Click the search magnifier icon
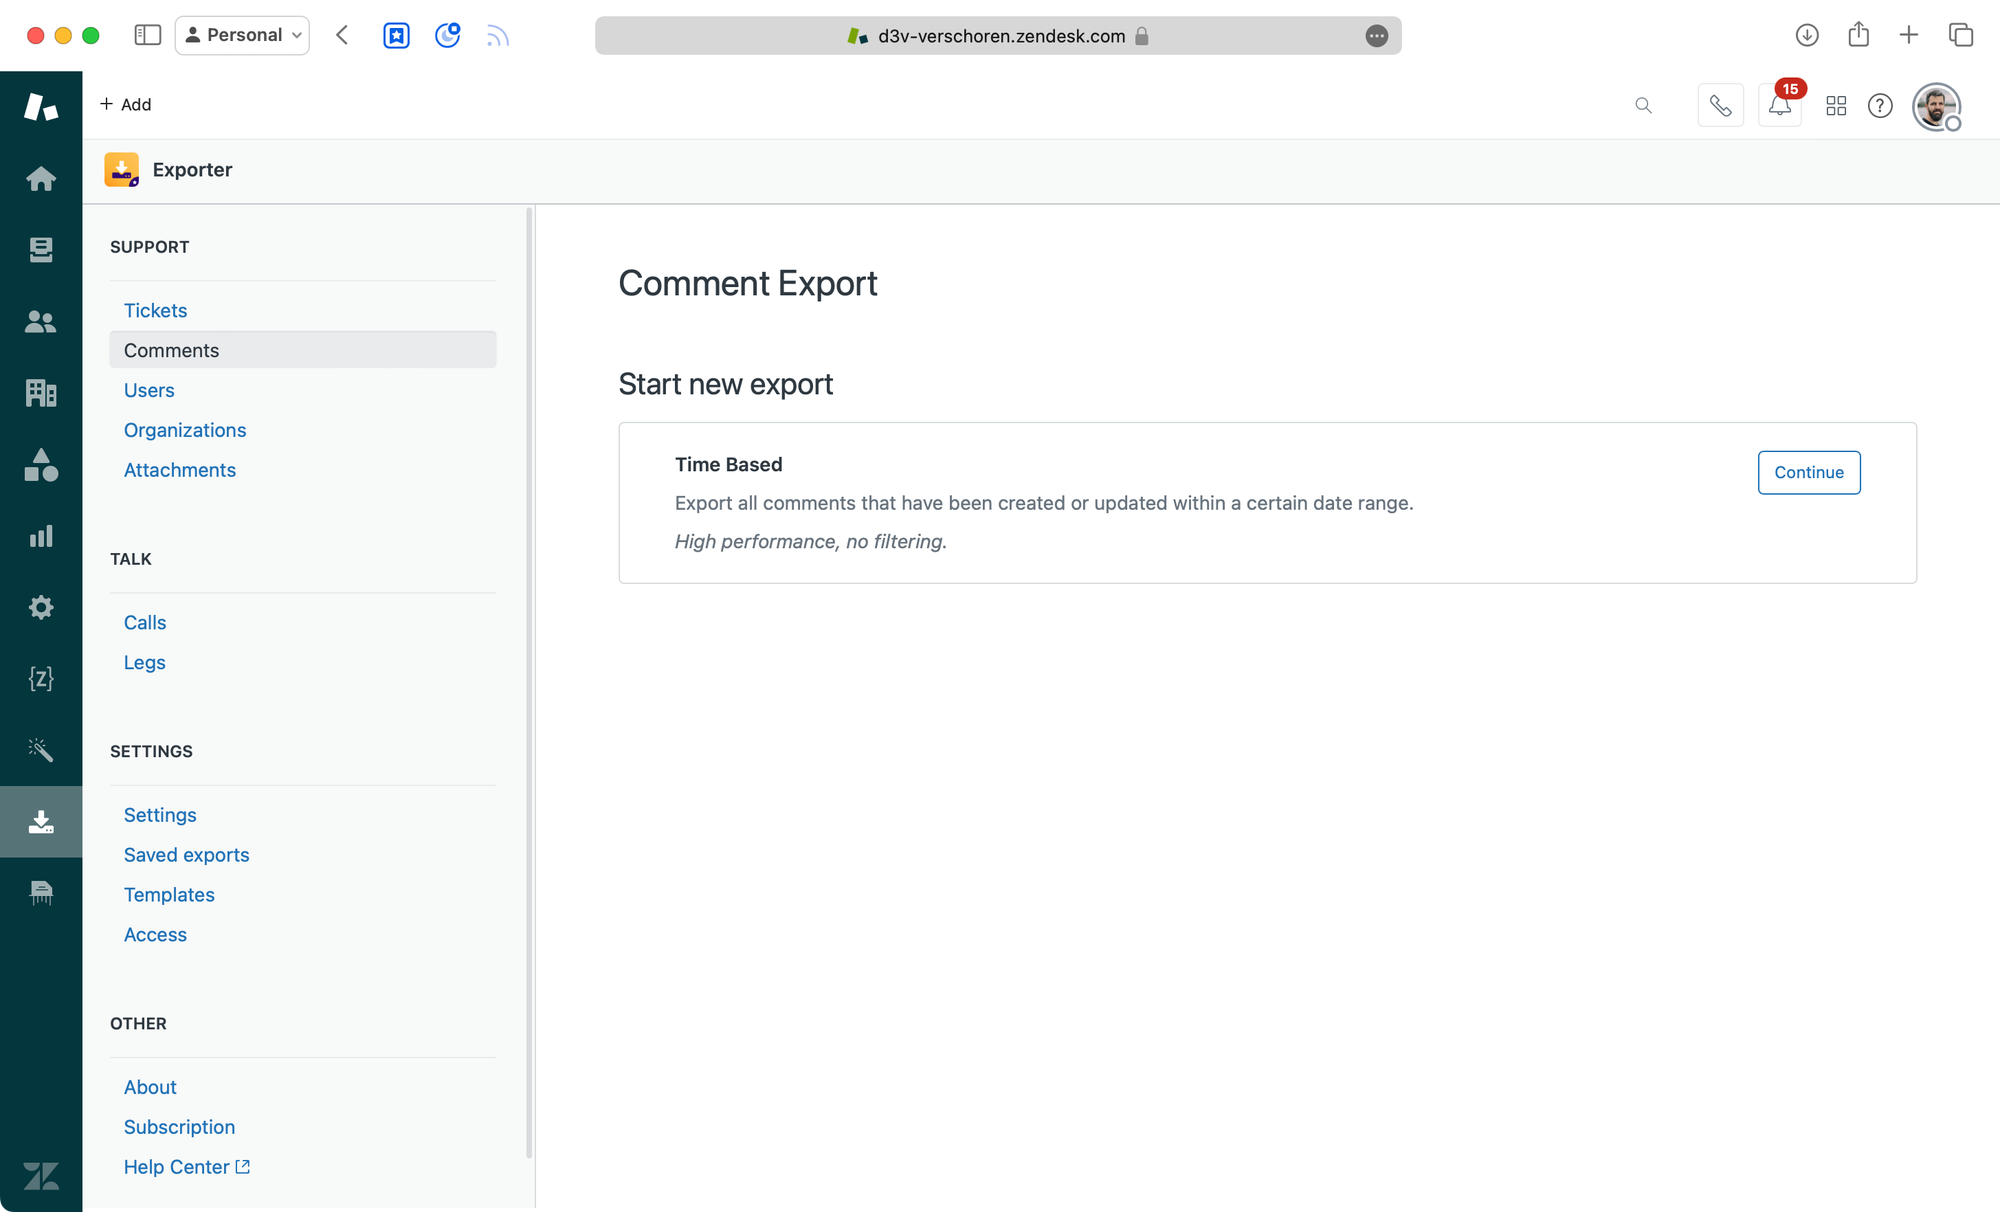The image size is (2000, 1212). (1643, 106)
